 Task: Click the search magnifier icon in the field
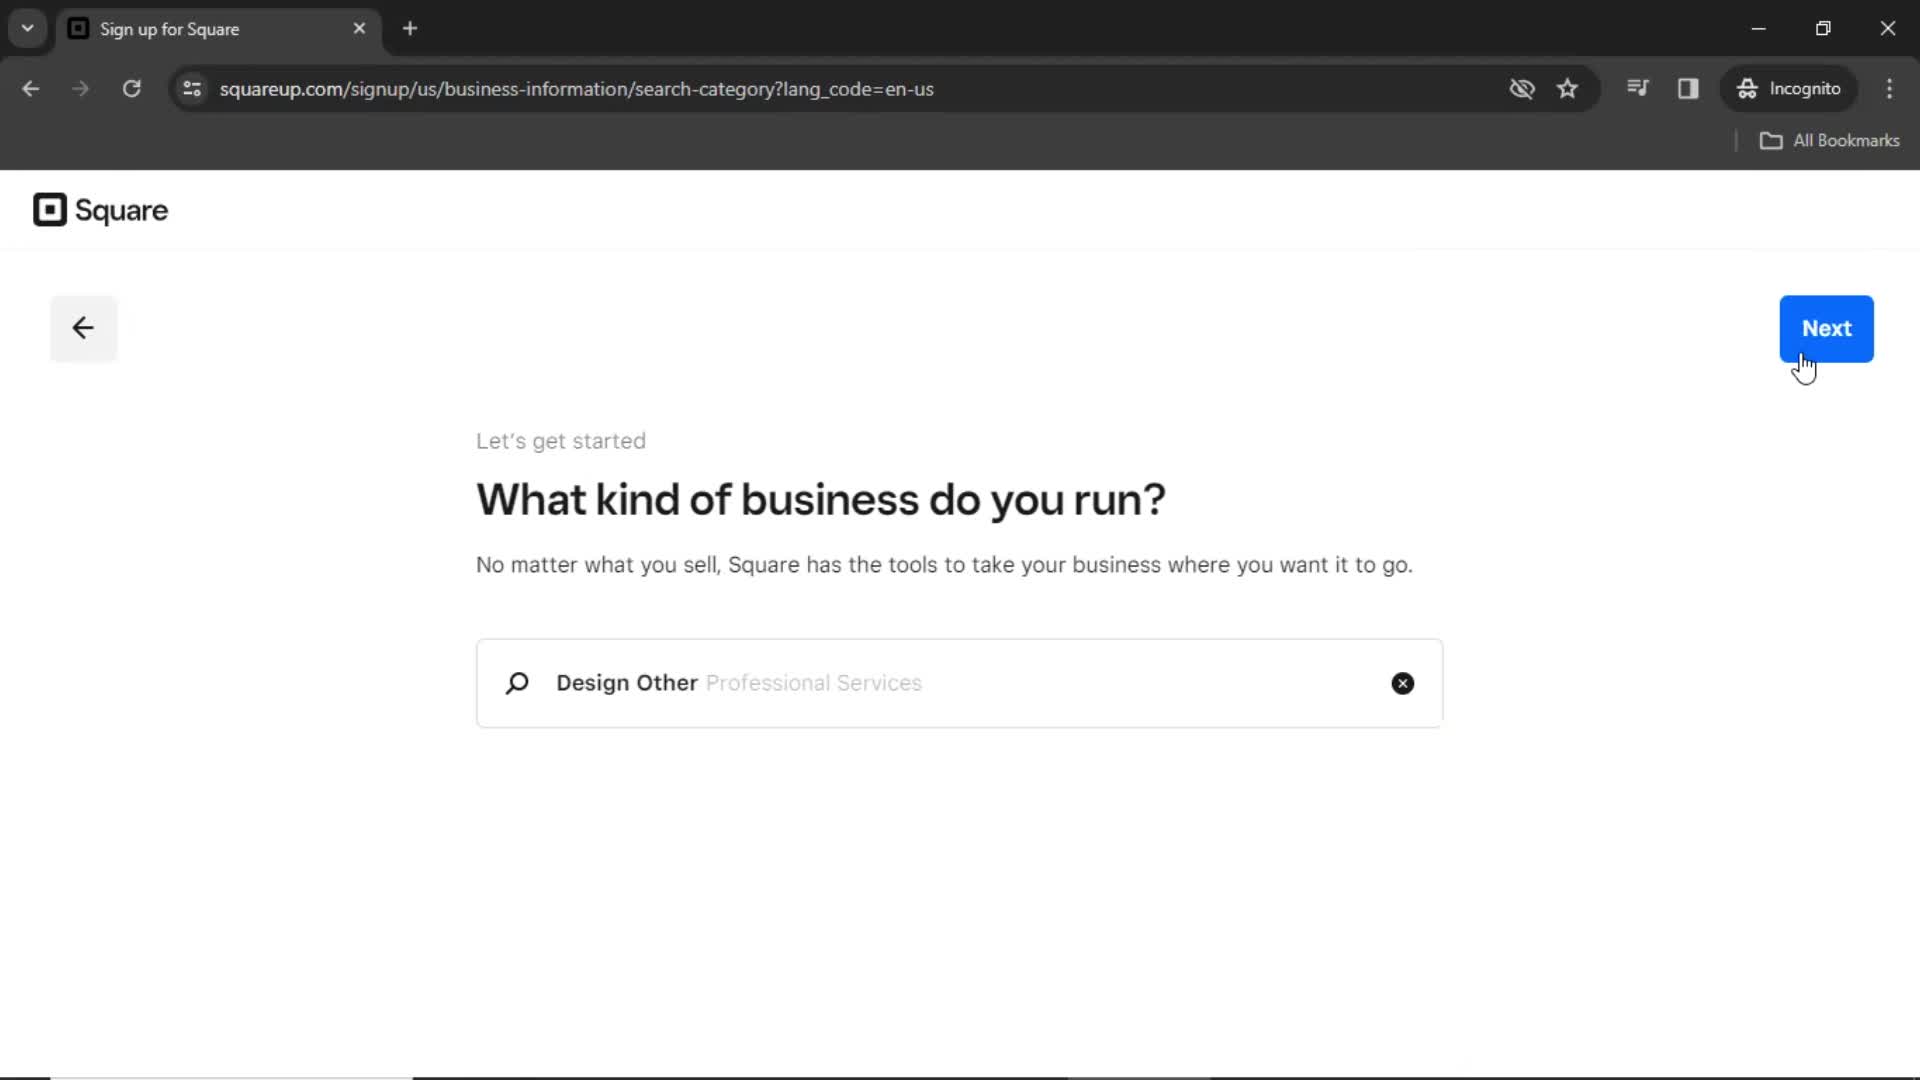517,683
